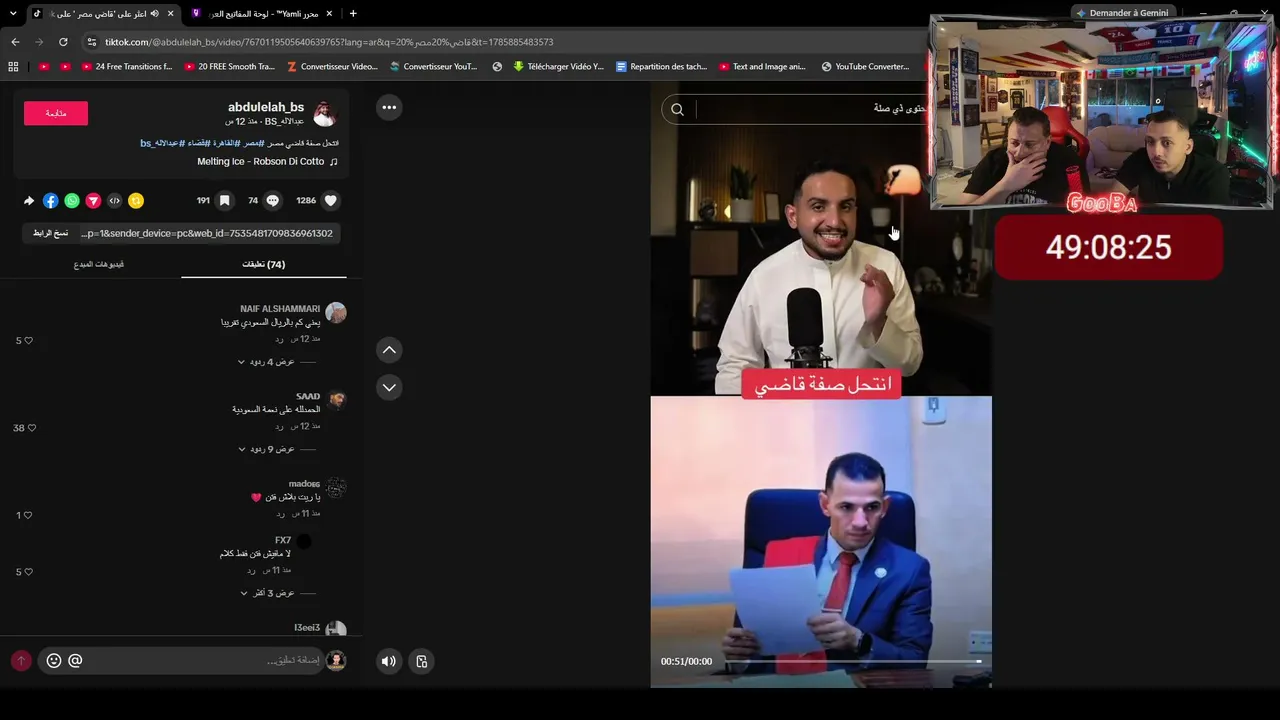Image resolution: width=1280 pixels, height=720 pixels.
Task: Select the TikTok browser tab
Action: tap(102, 13)
